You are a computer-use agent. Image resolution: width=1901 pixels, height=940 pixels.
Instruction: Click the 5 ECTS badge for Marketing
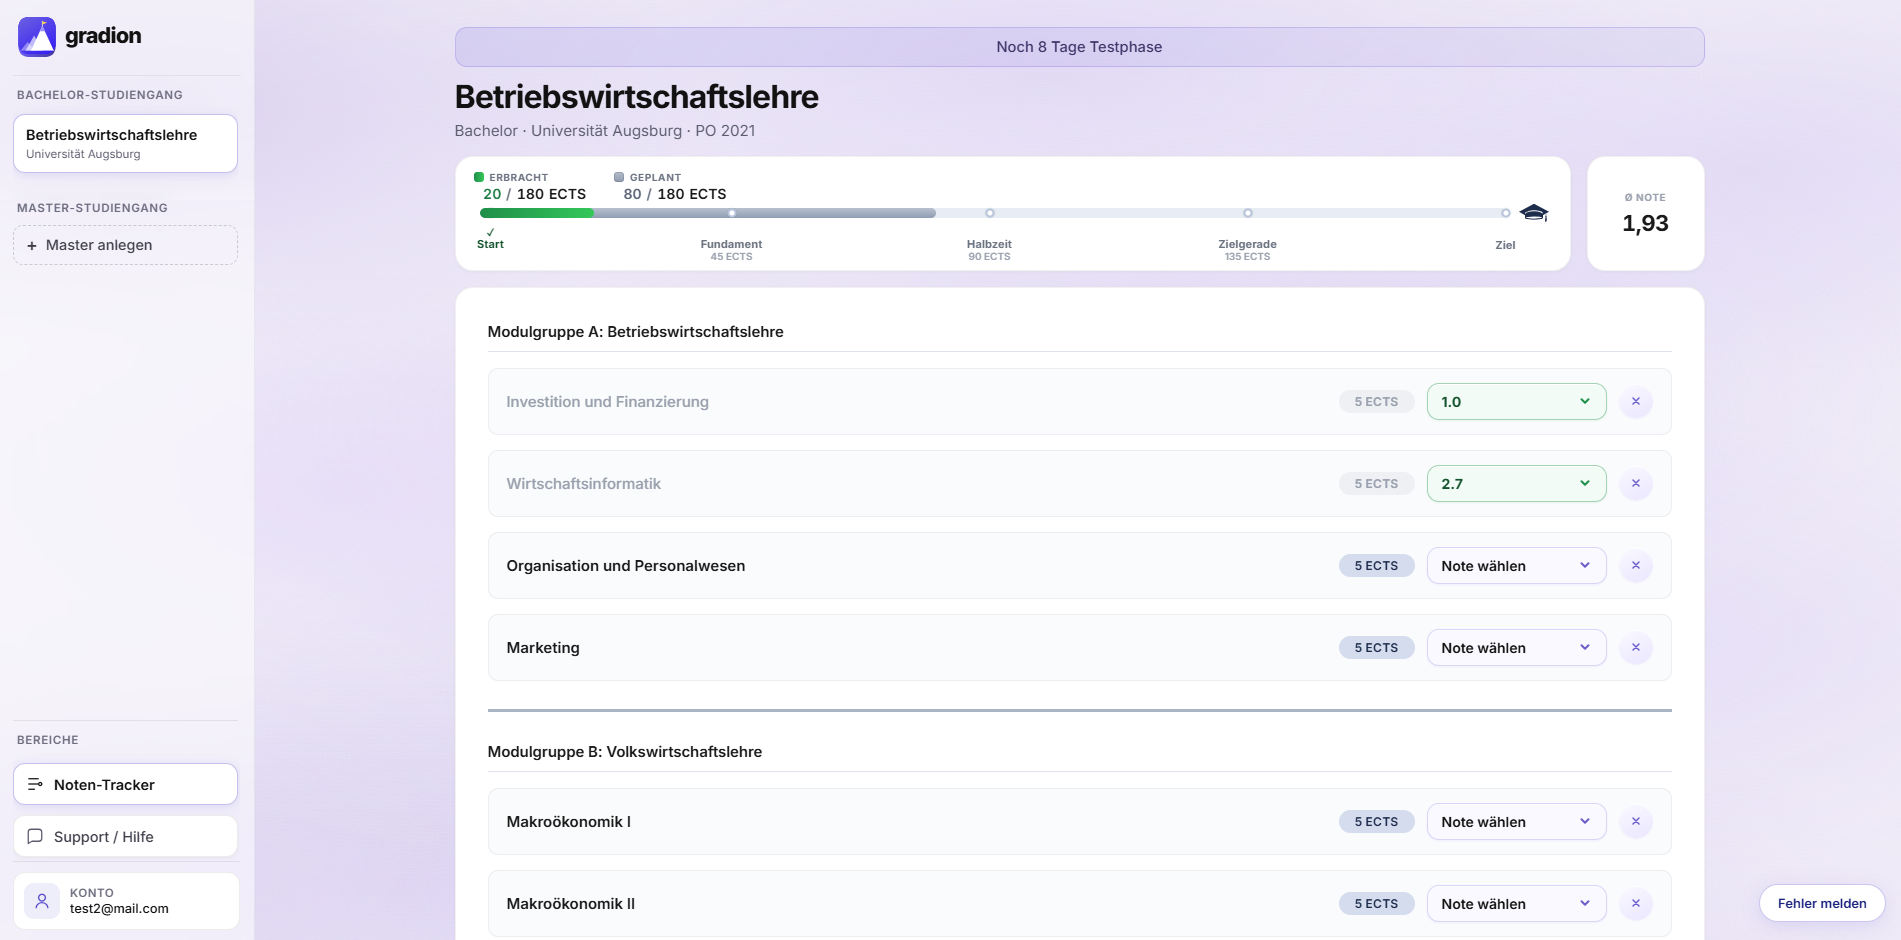click(x=1376, y=648)
